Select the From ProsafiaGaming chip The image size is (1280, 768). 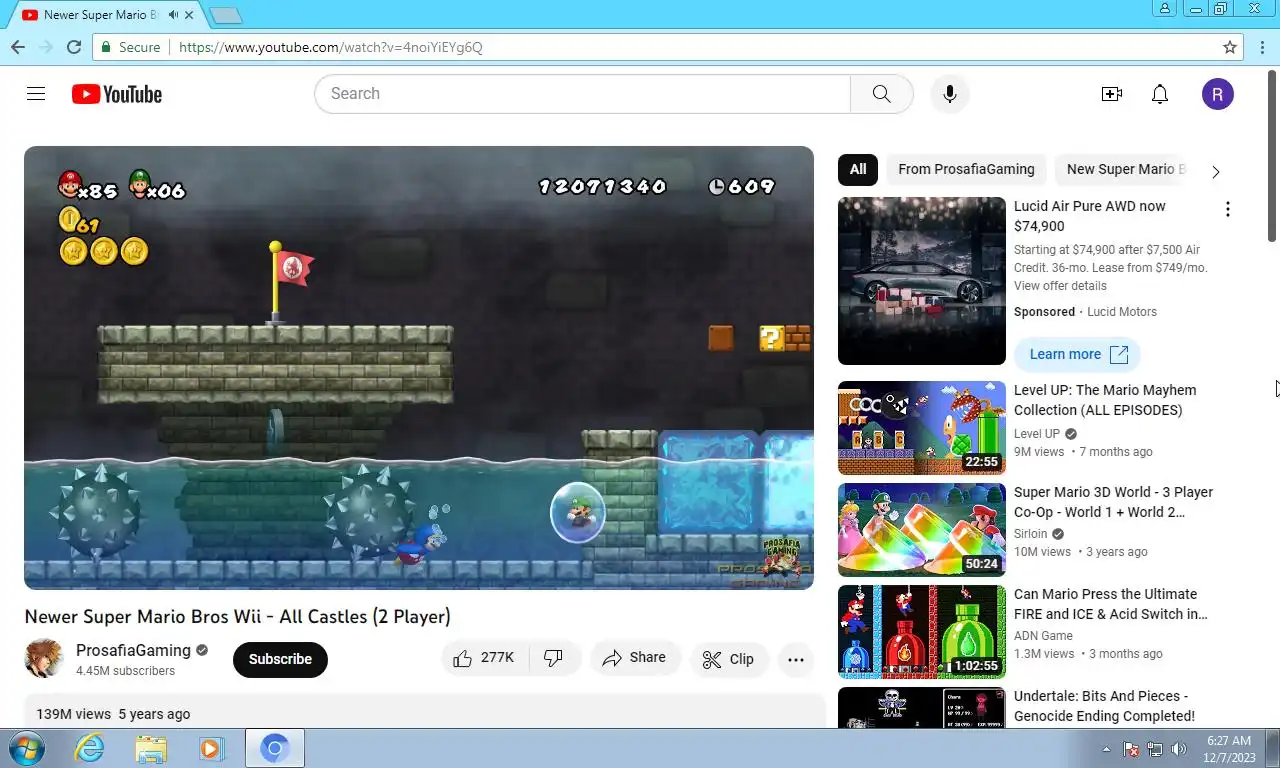(966, 169)
